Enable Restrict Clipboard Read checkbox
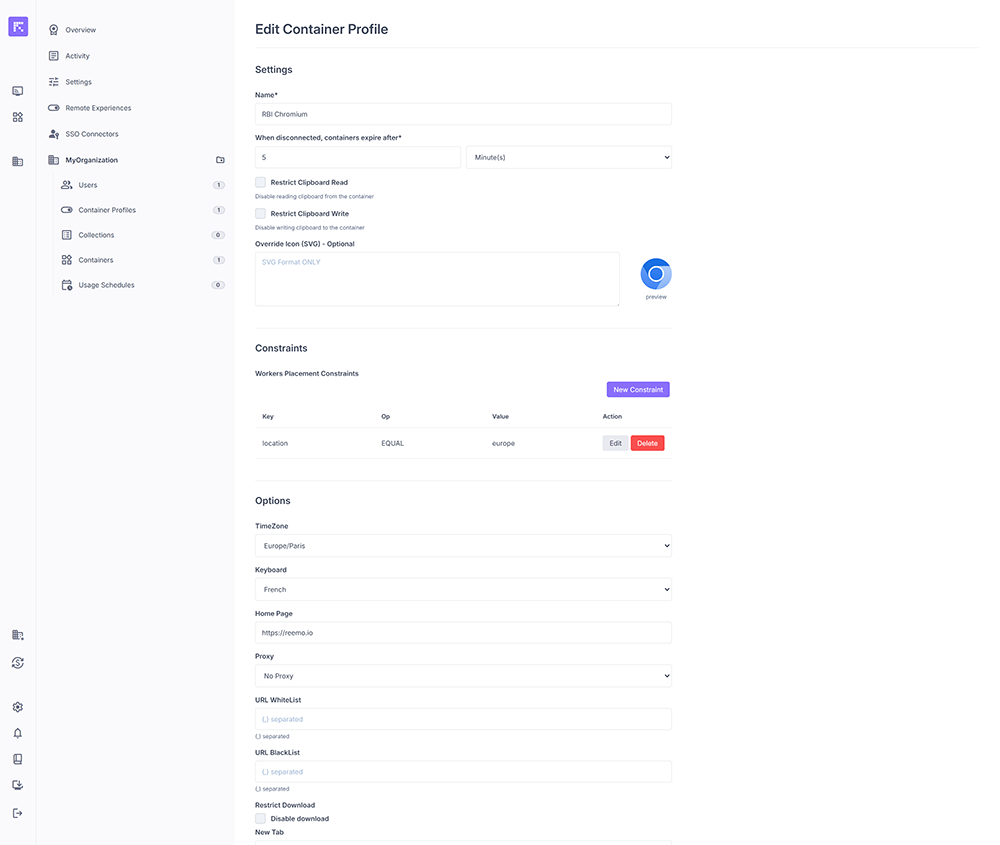Viewport: 1000px width, 845px height. click(x=261, y=183)
